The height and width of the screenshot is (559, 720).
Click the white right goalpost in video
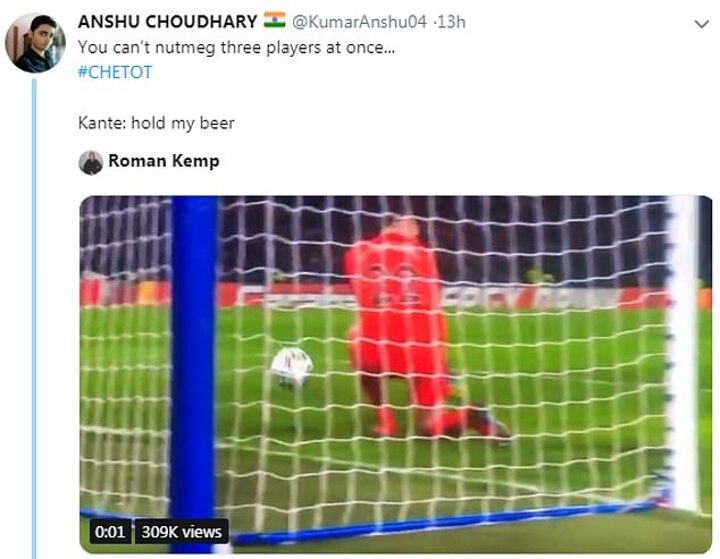(x=684, y=354)
